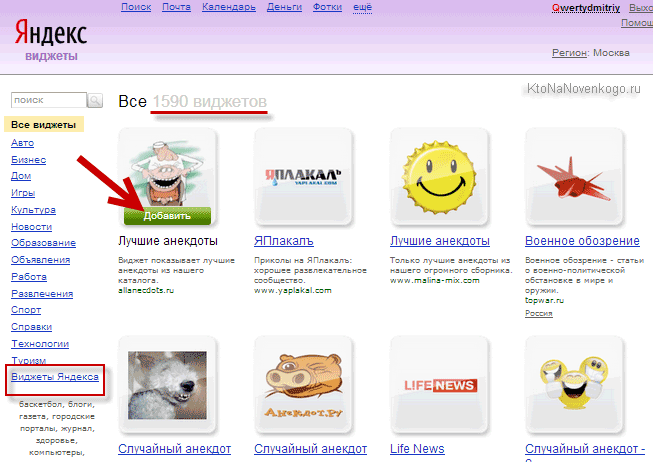Select the Новости category
The width and height of the screenshot is (653, 462).
pyautogui.click(x=32, y=227)
